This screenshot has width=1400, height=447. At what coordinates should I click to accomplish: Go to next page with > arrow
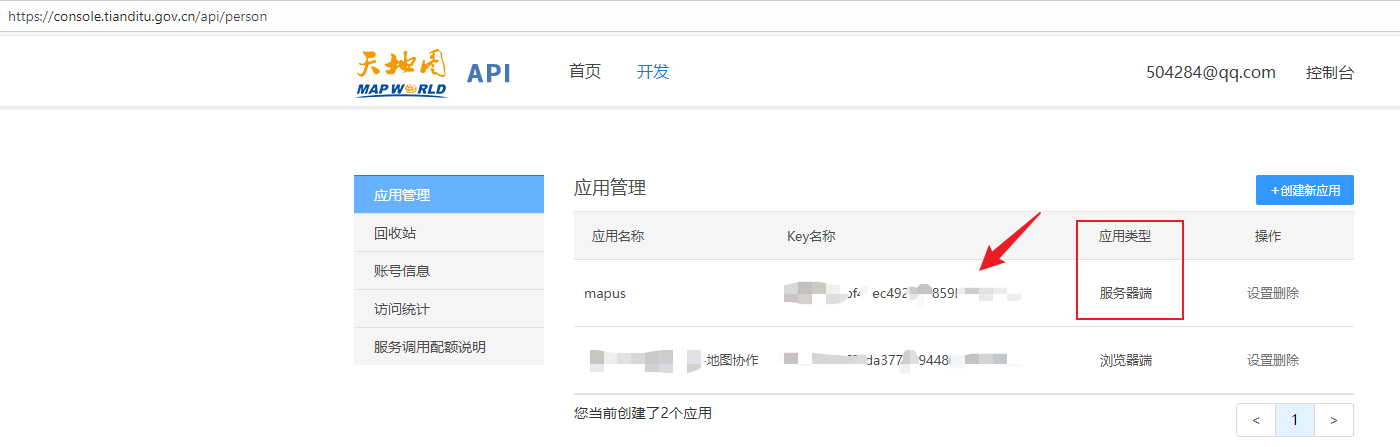(1333, 420)
